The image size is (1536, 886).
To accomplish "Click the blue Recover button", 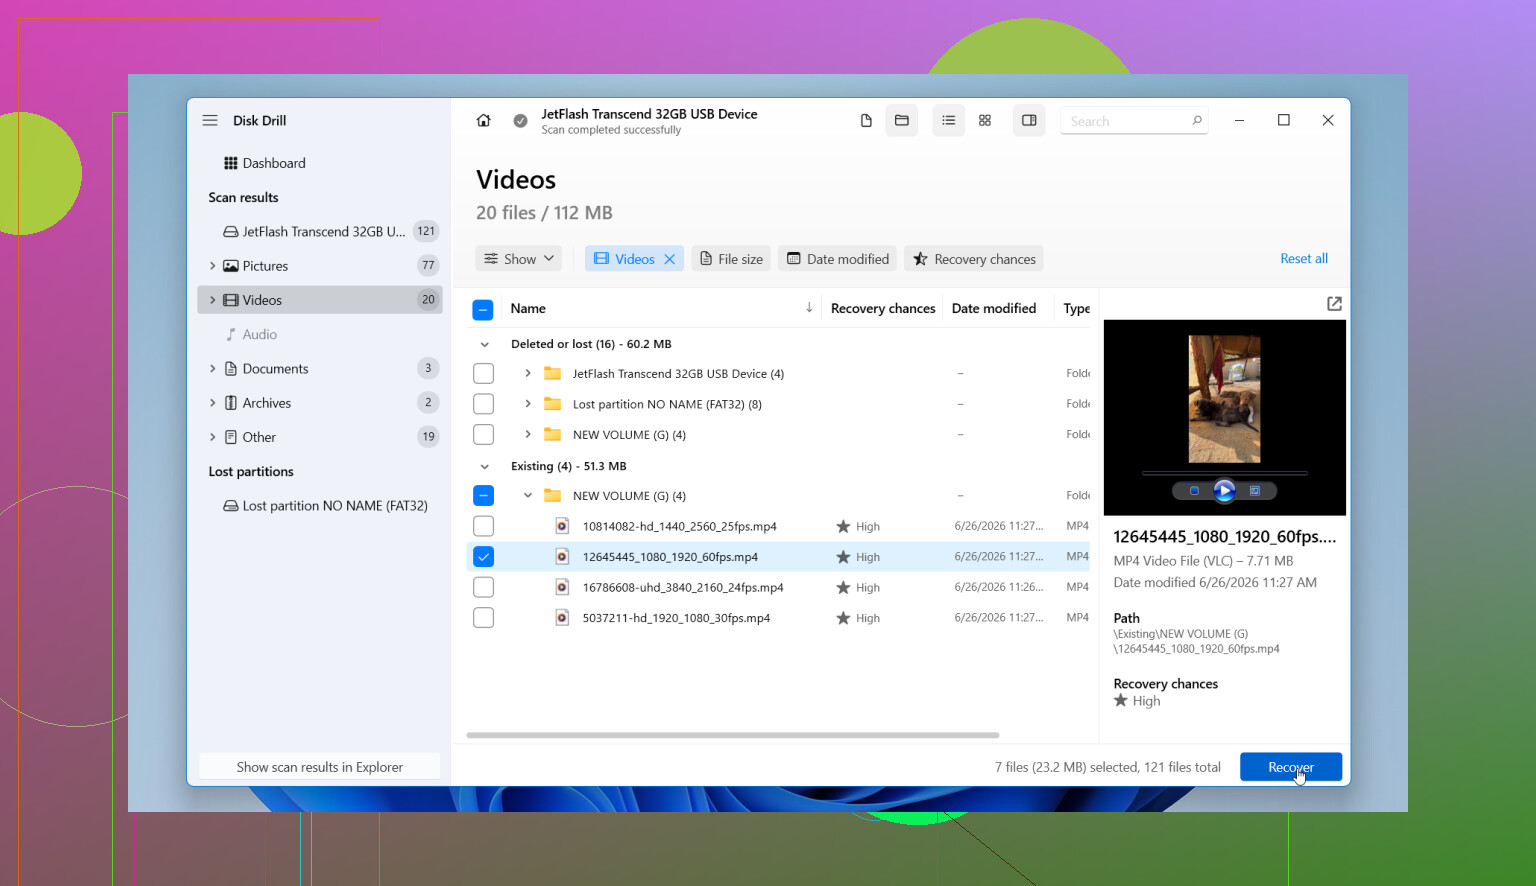I will pos(1291,767).
